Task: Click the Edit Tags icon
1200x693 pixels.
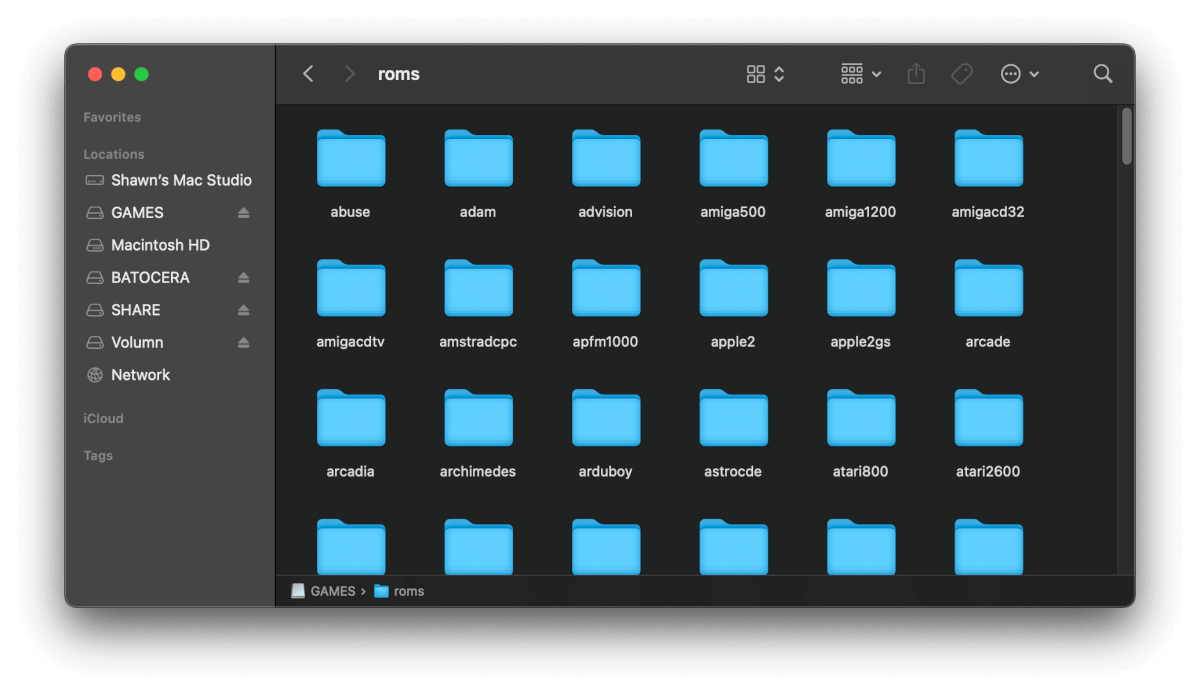Action: [x=962, y=74]
